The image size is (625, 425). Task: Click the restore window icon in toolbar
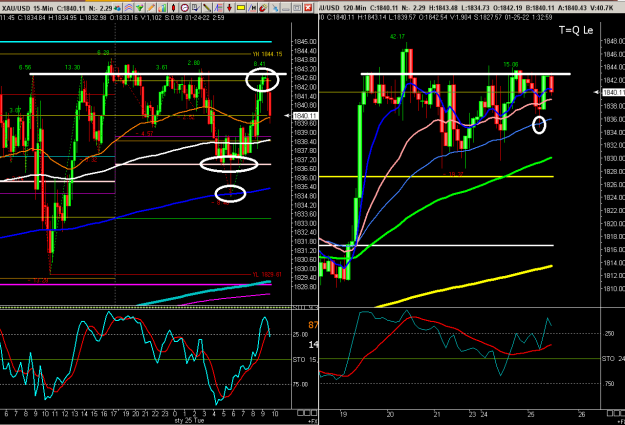[x=297, y=8]
